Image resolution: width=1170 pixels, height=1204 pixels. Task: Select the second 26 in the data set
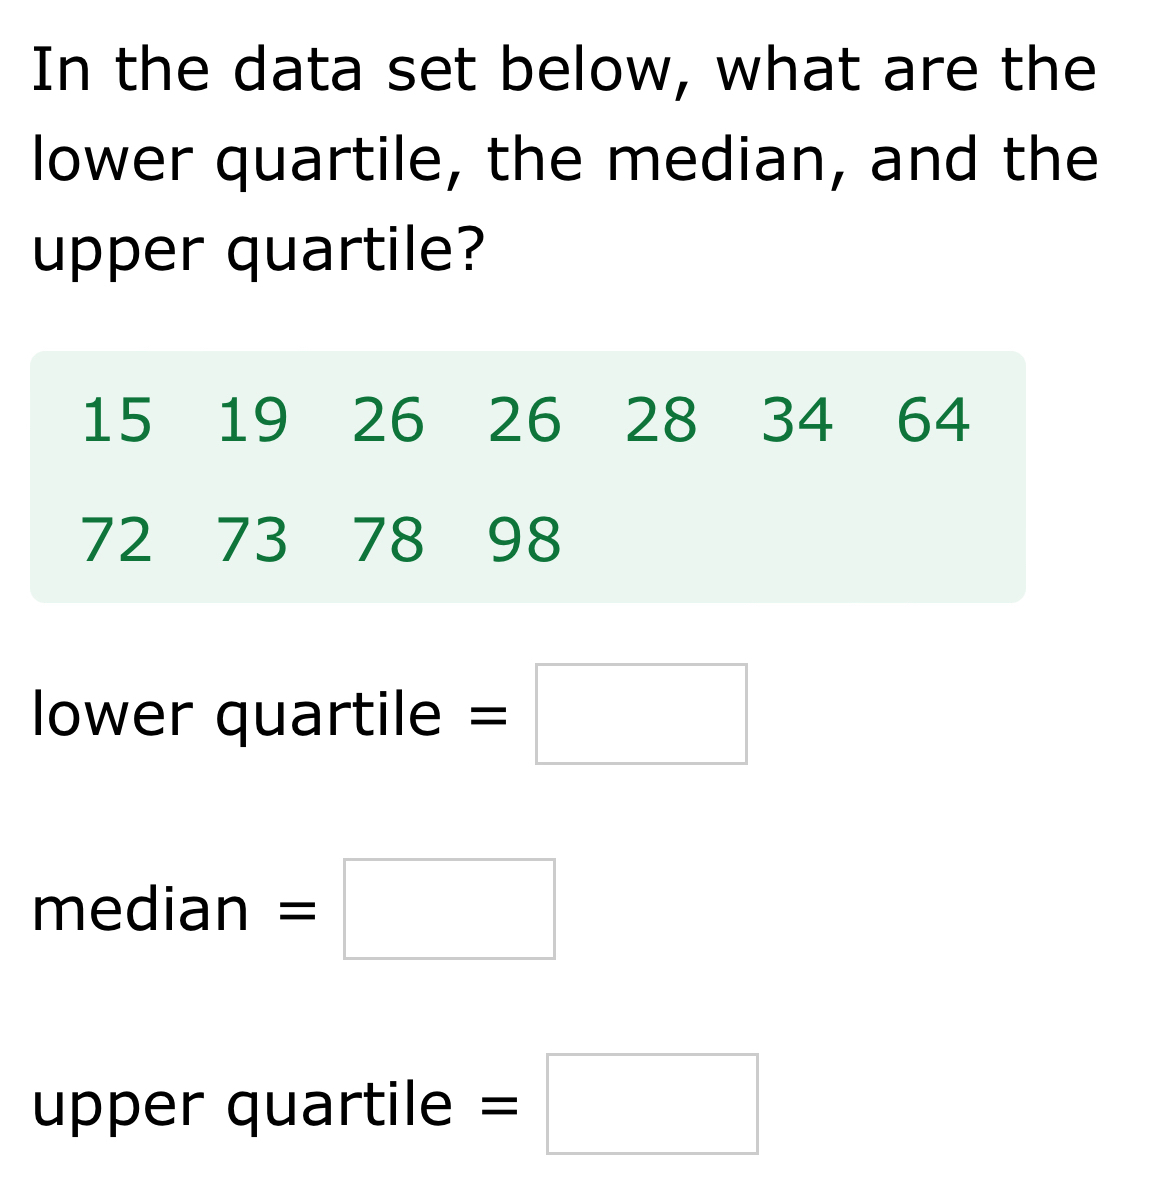(x=524, y=422)
